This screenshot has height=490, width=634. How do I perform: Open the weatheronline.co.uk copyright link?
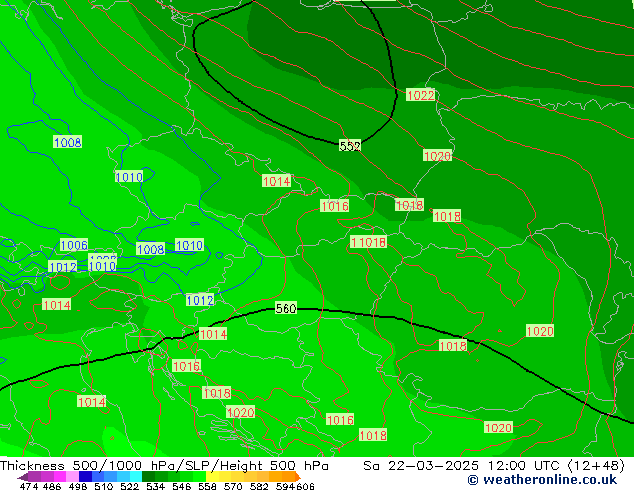click(x=542, y=480)
